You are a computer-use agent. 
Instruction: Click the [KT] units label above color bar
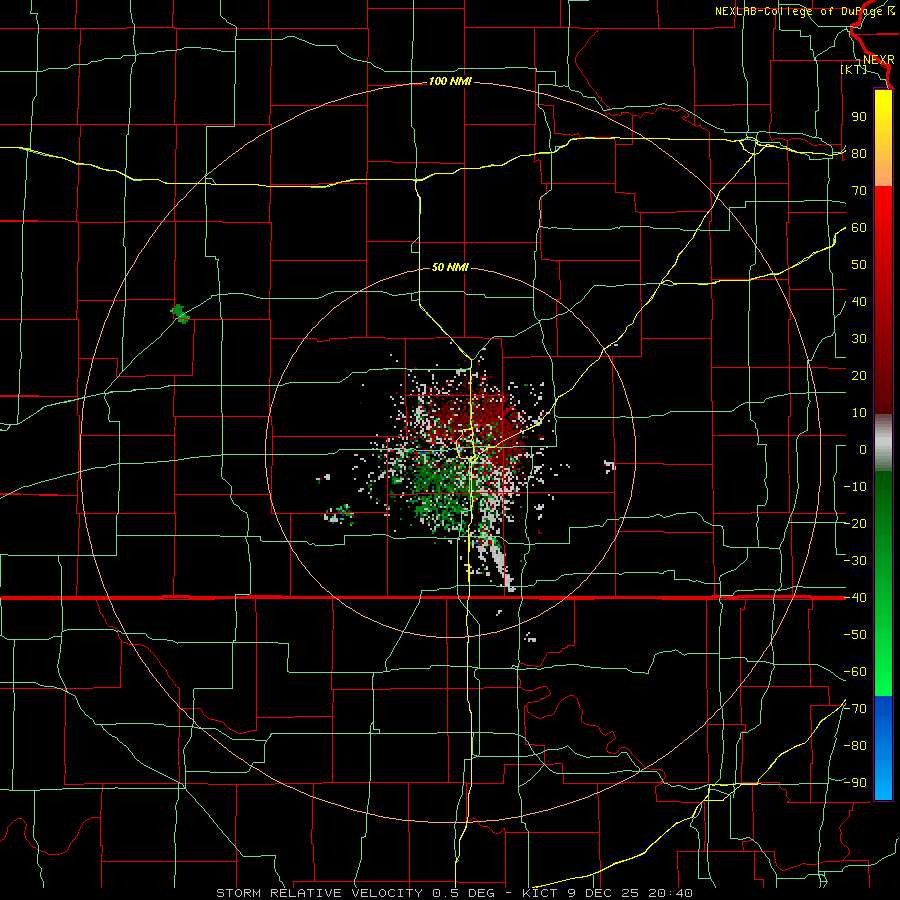click(x=853, y=69)
